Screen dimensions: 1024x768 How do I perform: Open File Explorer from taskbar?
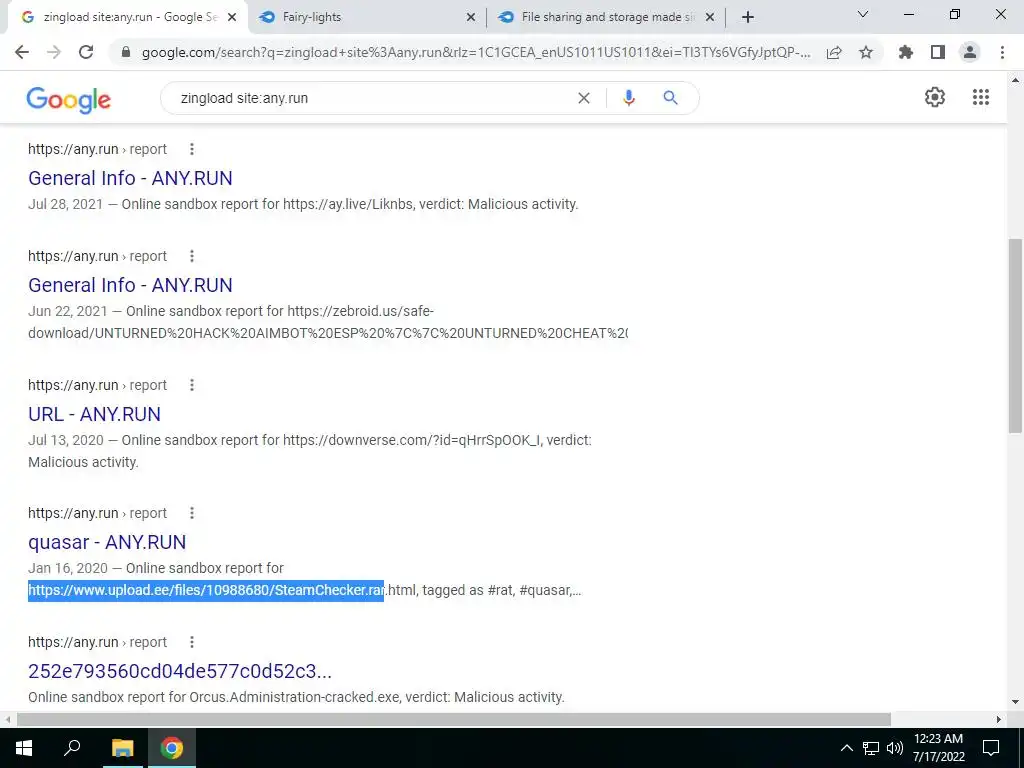point(122,748)
